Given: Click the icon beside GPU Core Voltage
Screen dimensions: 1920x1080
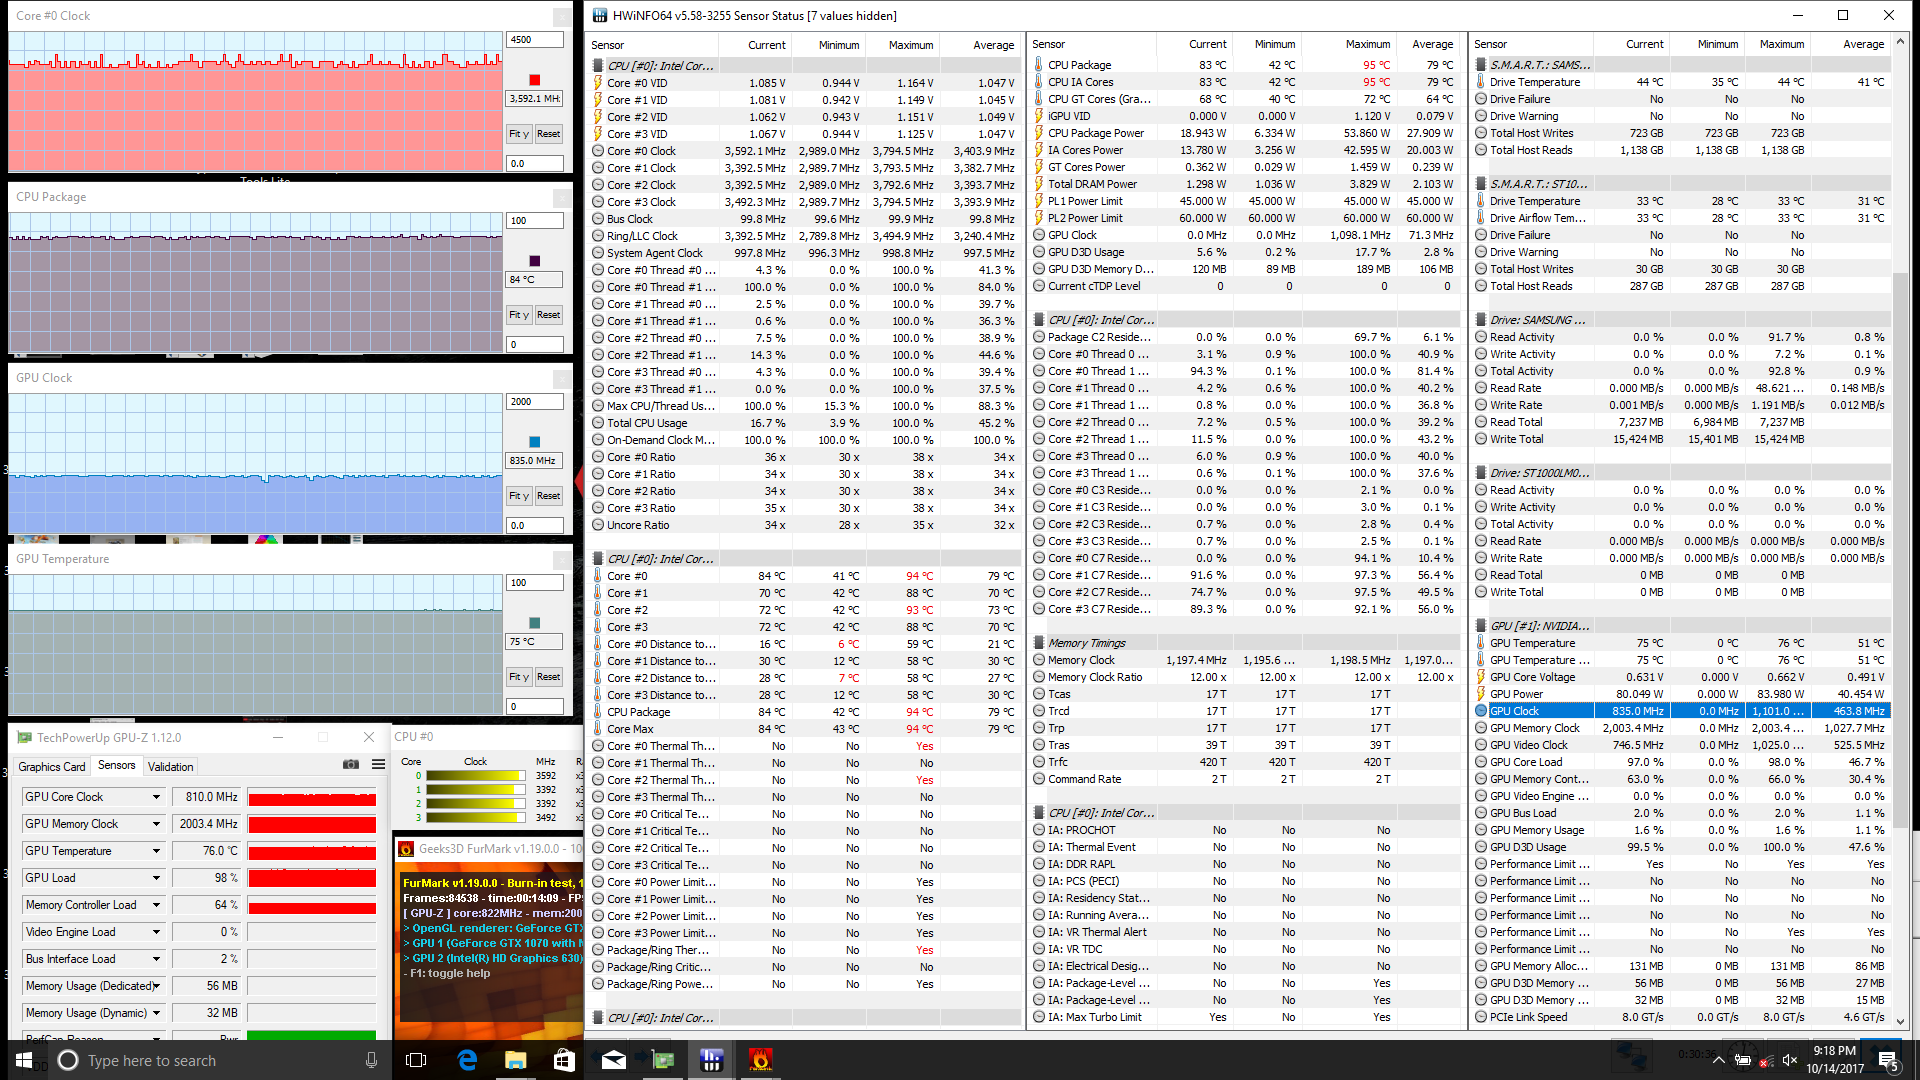Looking at the screenshot, I should [x=1481, y=677].
